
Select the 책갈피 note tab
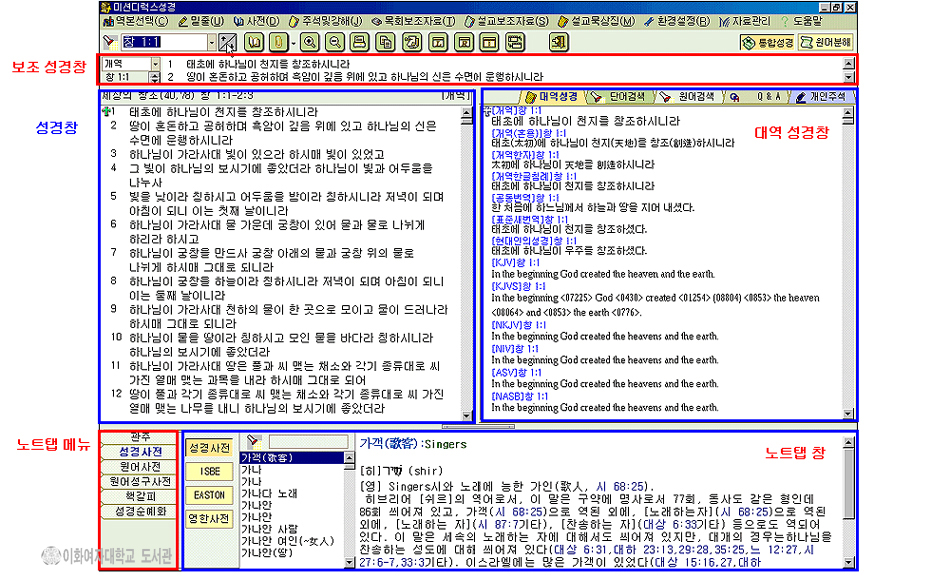tap(140, 496)
